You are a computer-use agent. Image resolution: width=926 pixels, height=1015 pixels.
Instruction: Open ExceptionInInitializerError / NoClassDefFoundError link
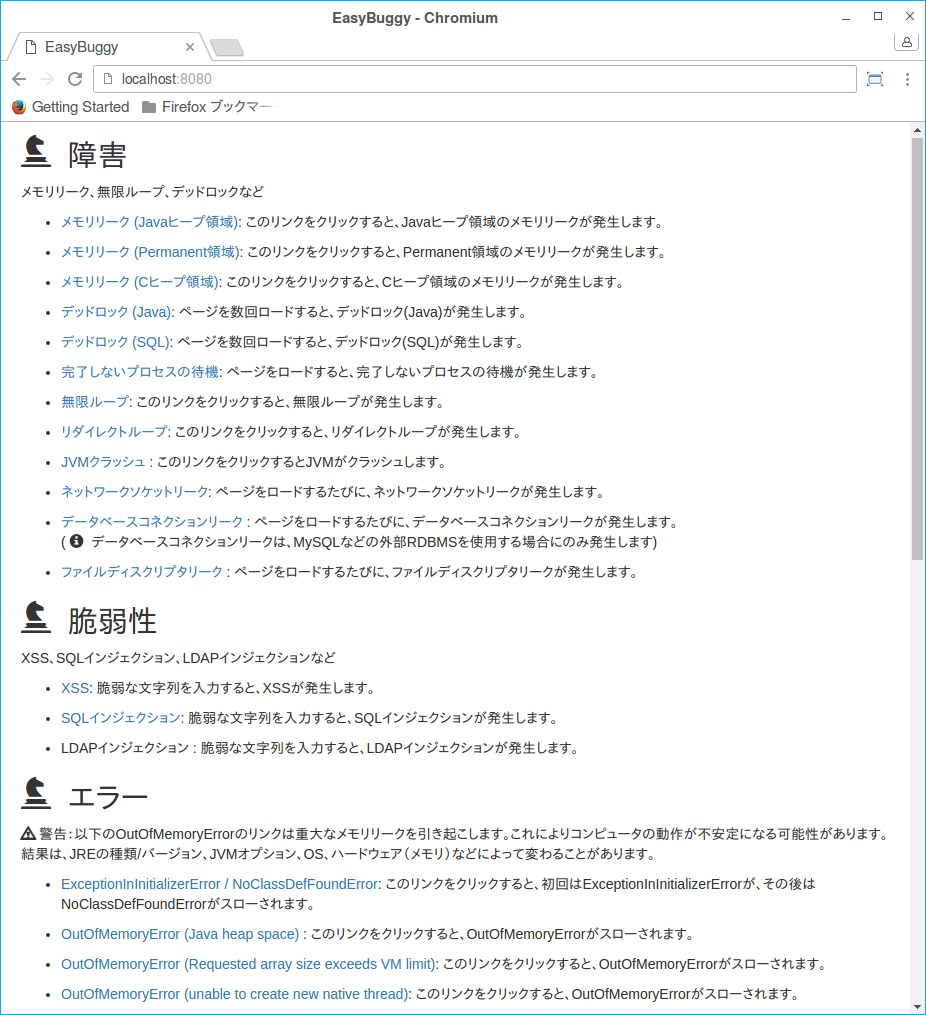(219, 884)
